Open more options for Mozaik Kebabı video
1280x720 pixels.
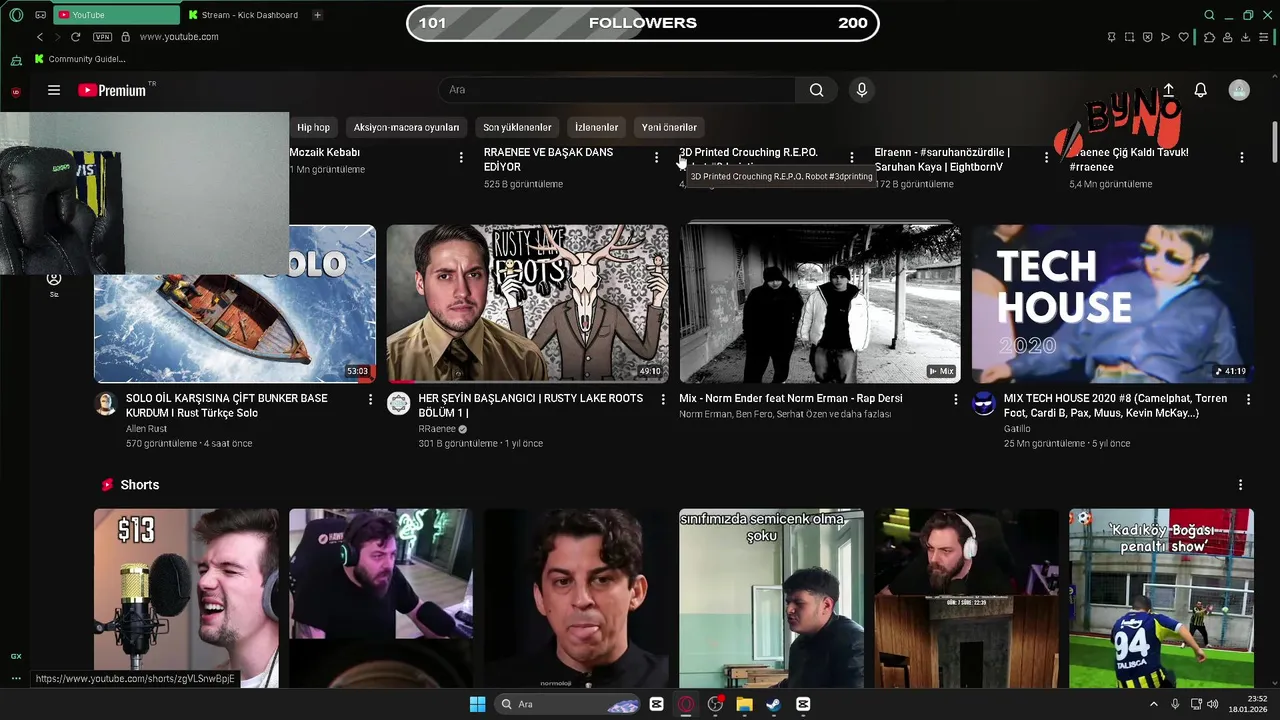[x=461, y=157]
